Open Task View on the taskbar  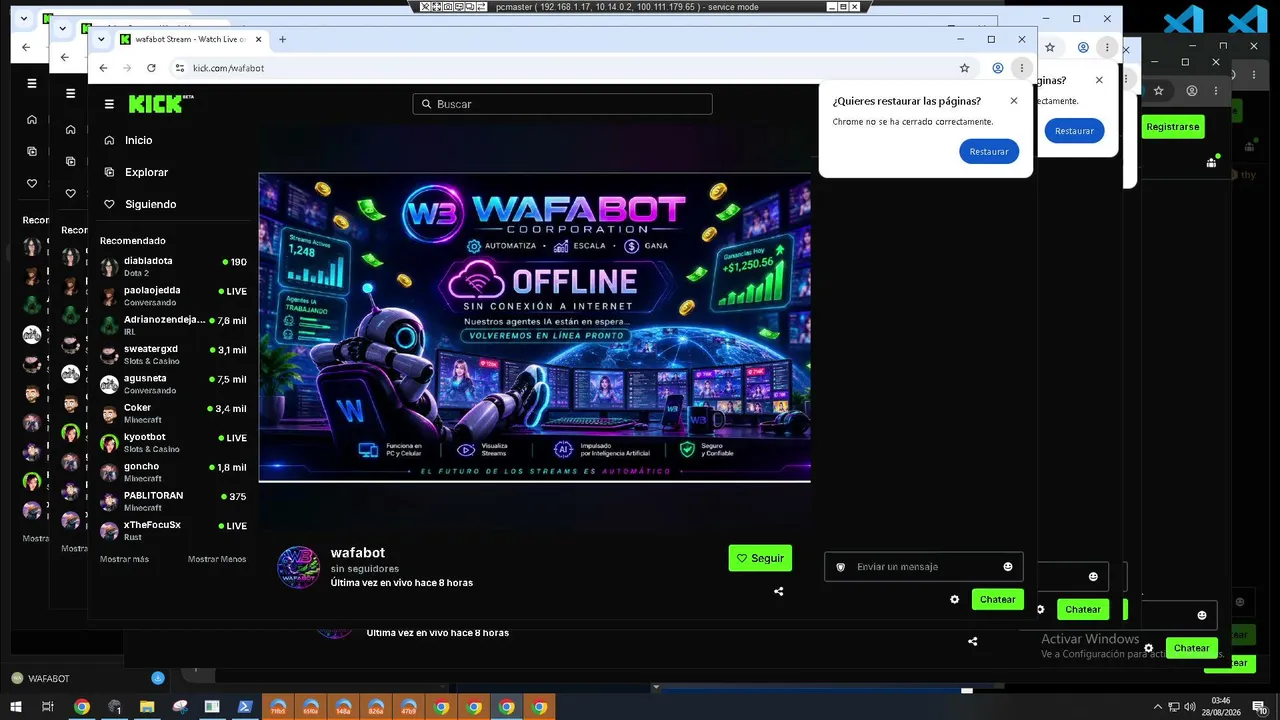pyautogui.click(x=47, y=707)
